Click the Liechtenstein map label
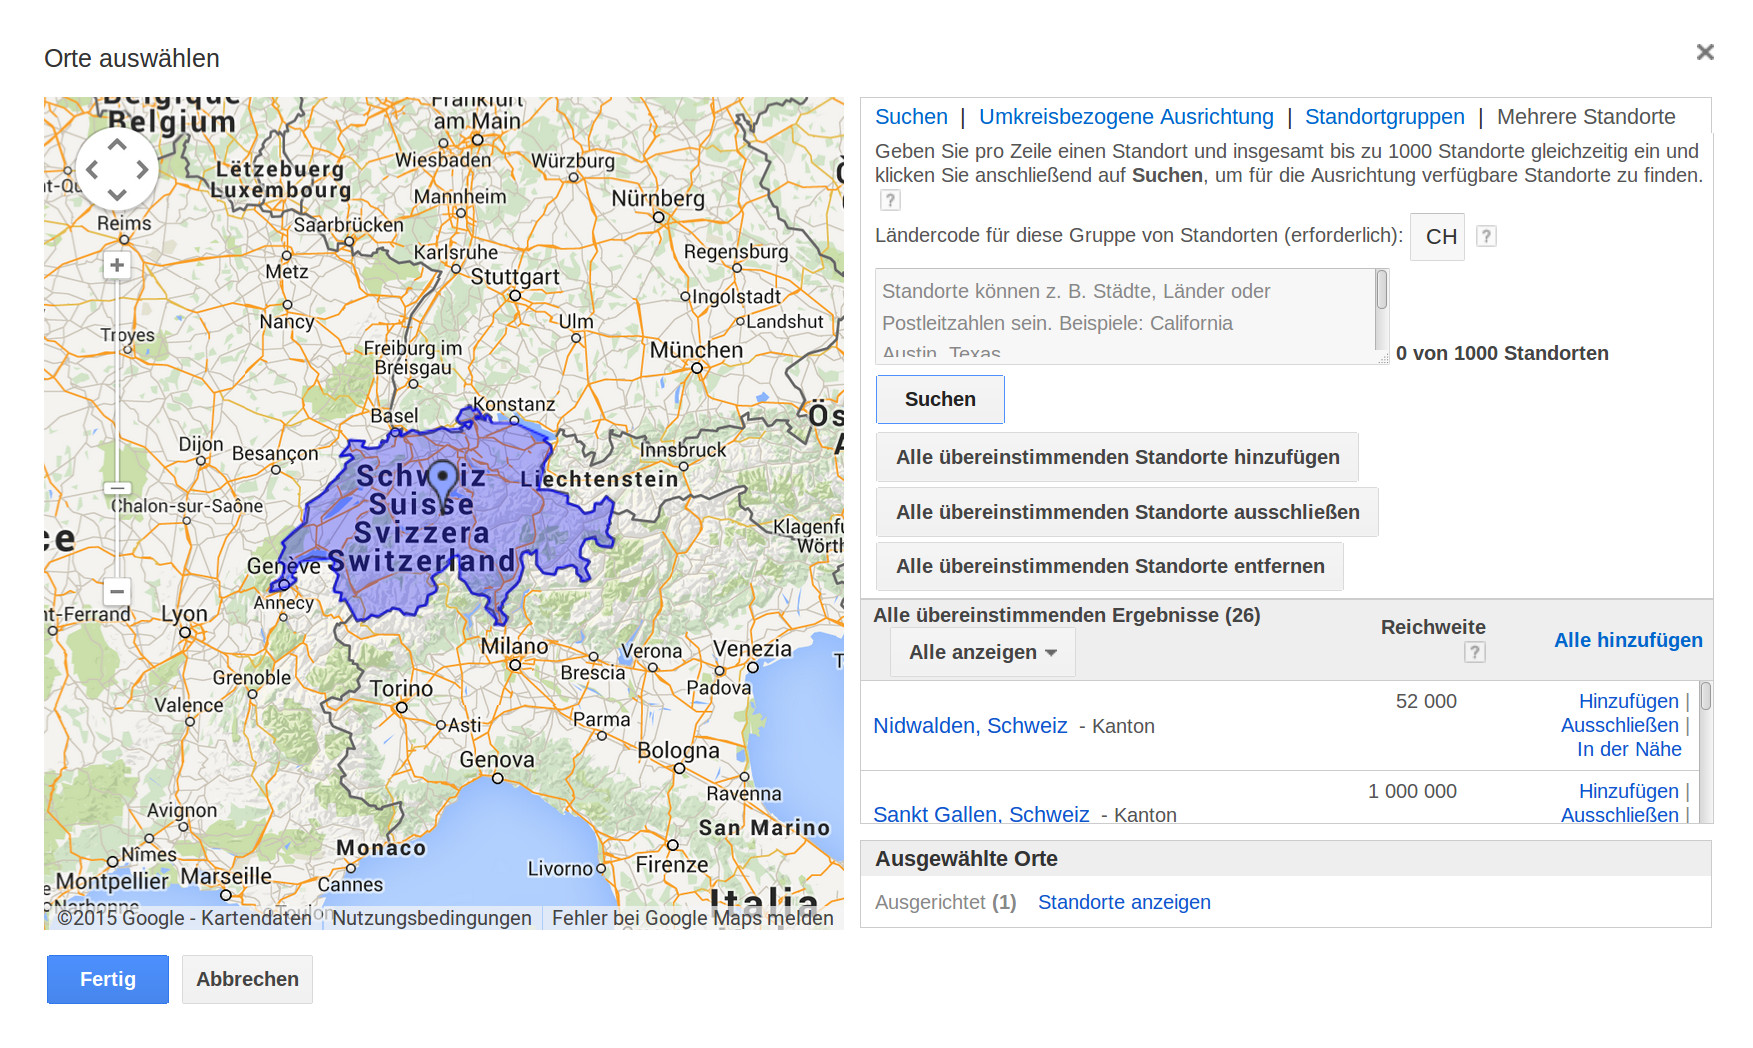Screen dimensions: 1753x1048 pyautogui.click(x=599, y=479)
